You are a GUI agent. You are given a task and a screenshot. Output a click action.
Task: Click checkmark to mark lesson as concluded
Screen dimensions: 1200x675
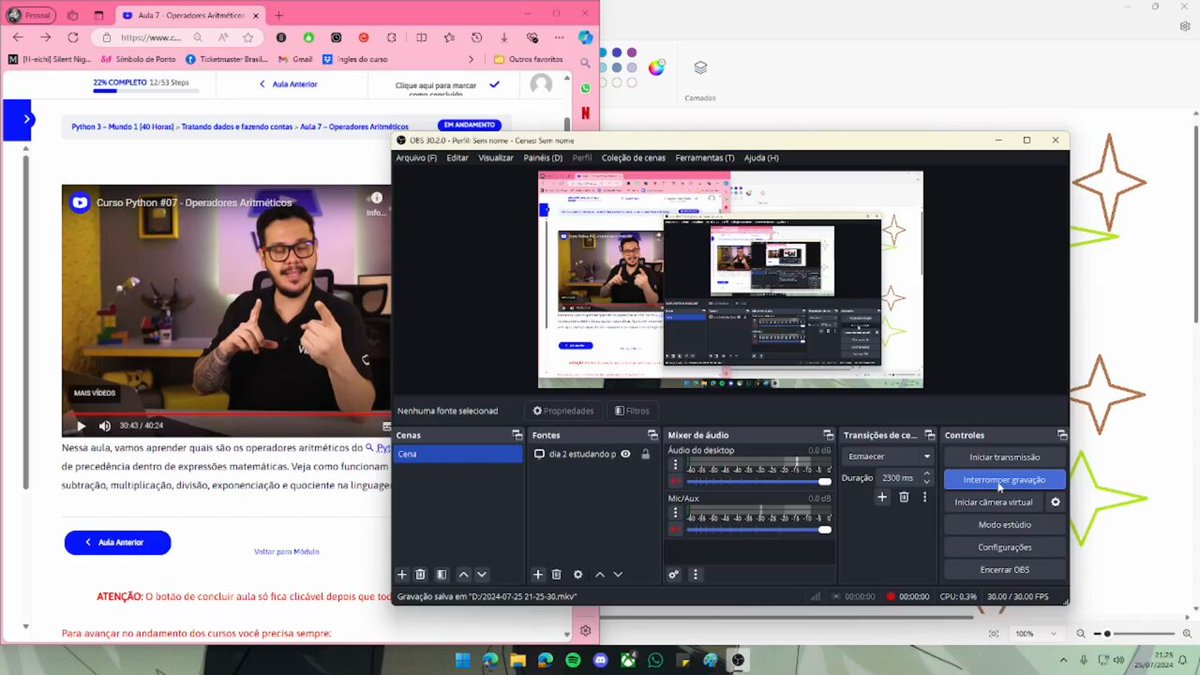pos(494,85)
